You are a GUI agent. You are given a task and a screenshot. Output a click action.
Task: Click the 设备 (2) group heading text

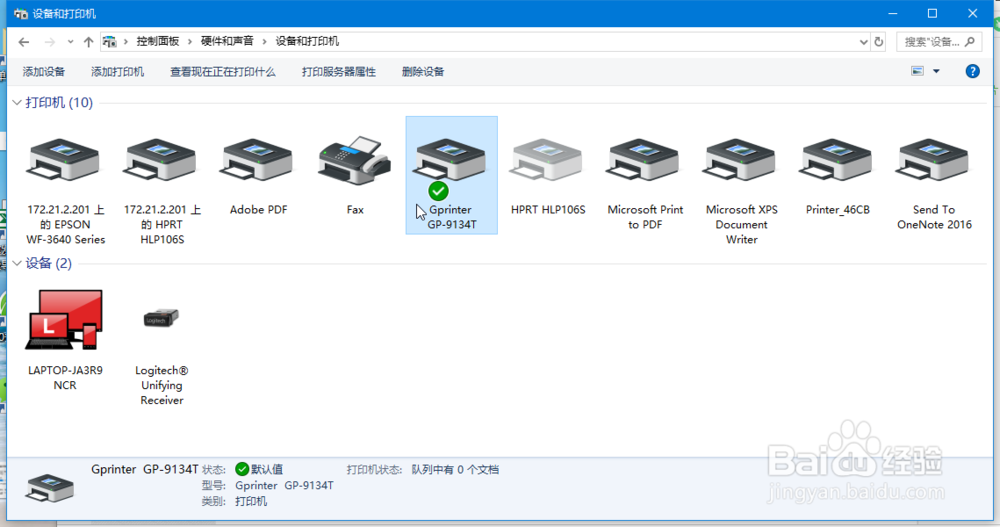point(48,264)
